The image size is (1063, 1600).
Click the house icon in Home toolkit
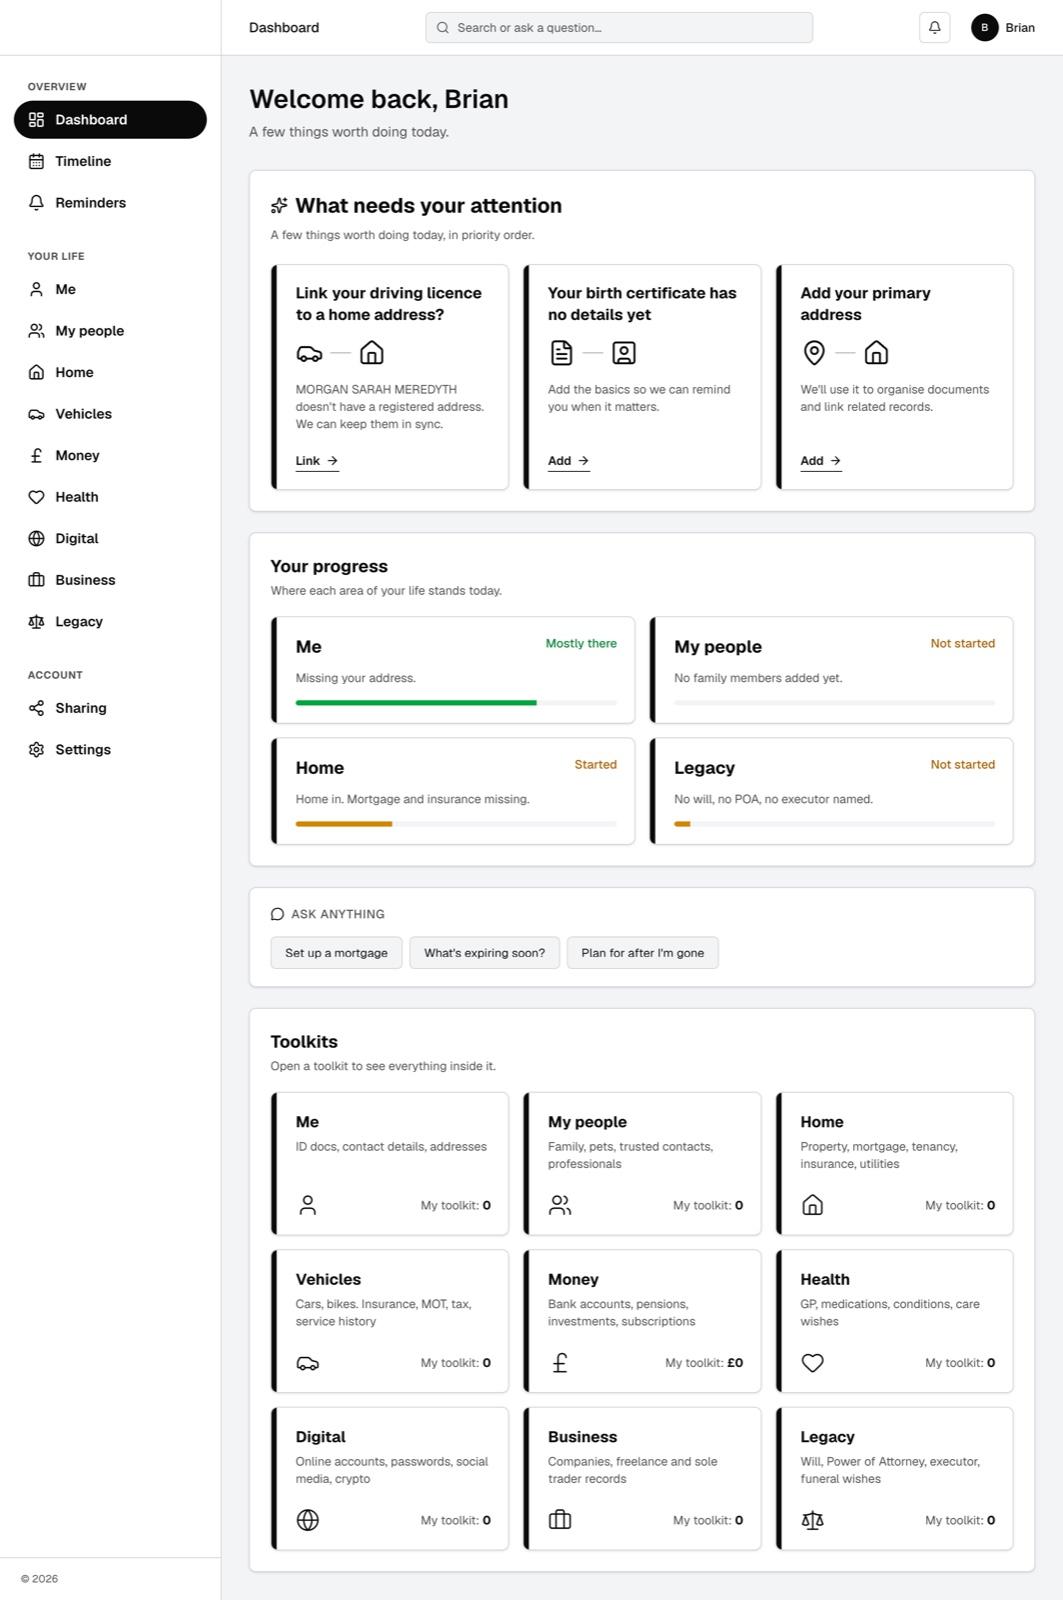(812, 1205)
